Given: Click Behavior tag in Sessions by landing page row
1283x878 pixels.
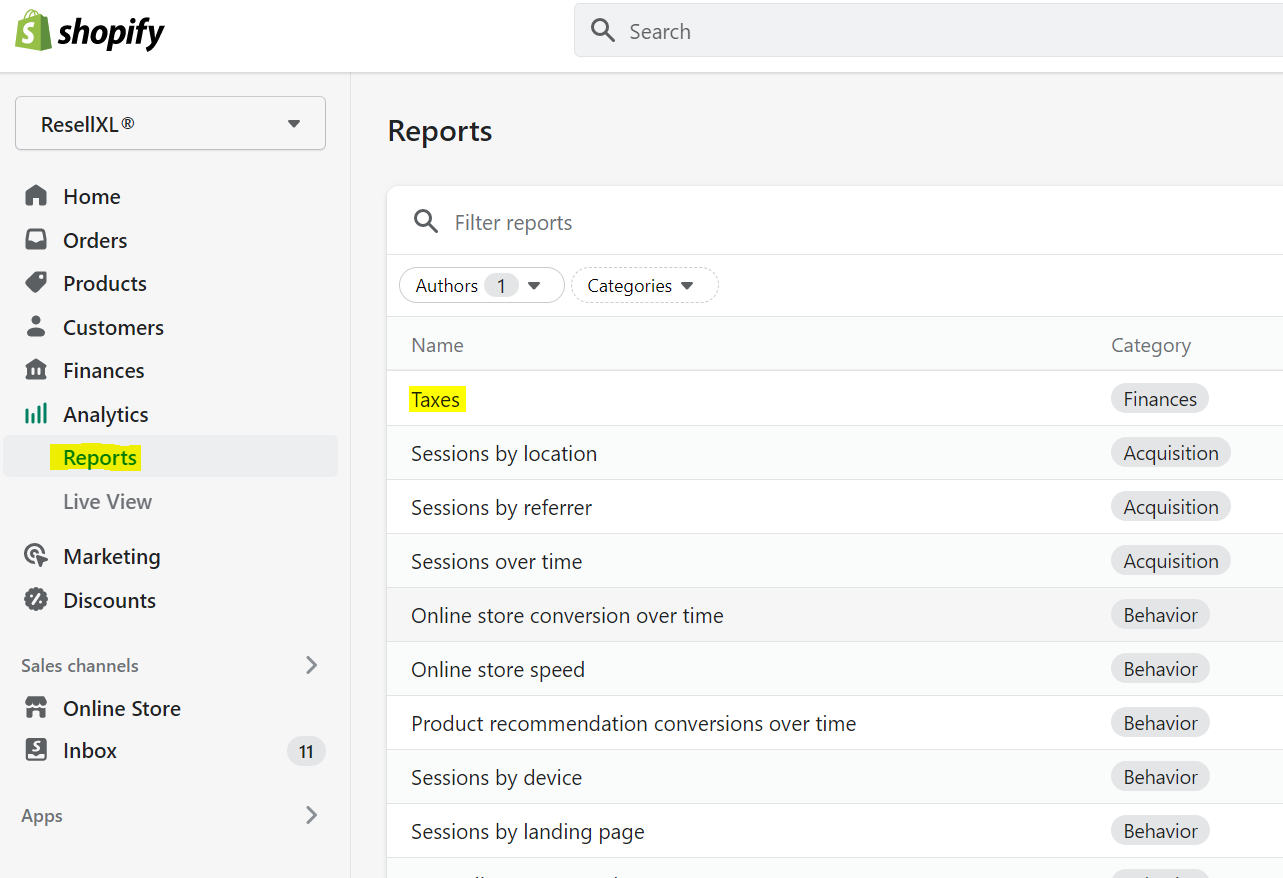Looking at the screenshot, I should (1161, 831).
